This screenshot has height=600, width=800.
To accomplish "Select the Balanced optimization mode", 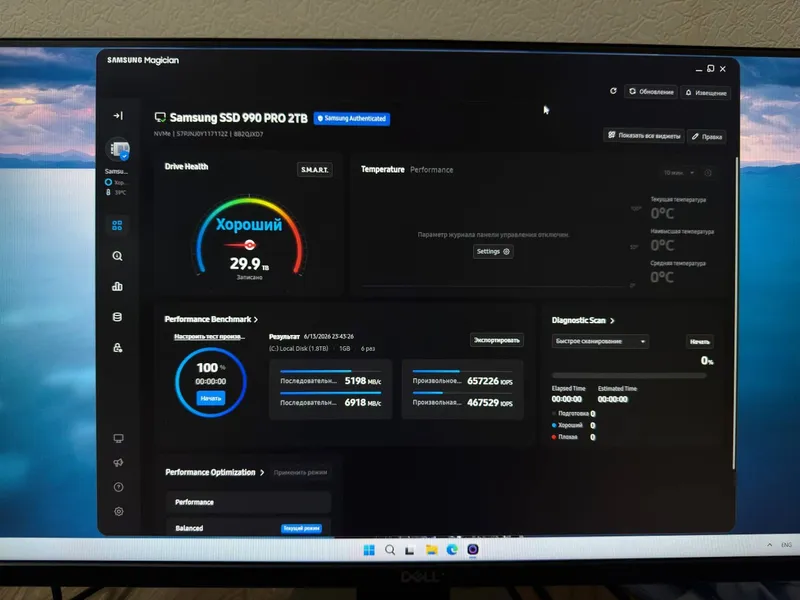I will 248,528.
